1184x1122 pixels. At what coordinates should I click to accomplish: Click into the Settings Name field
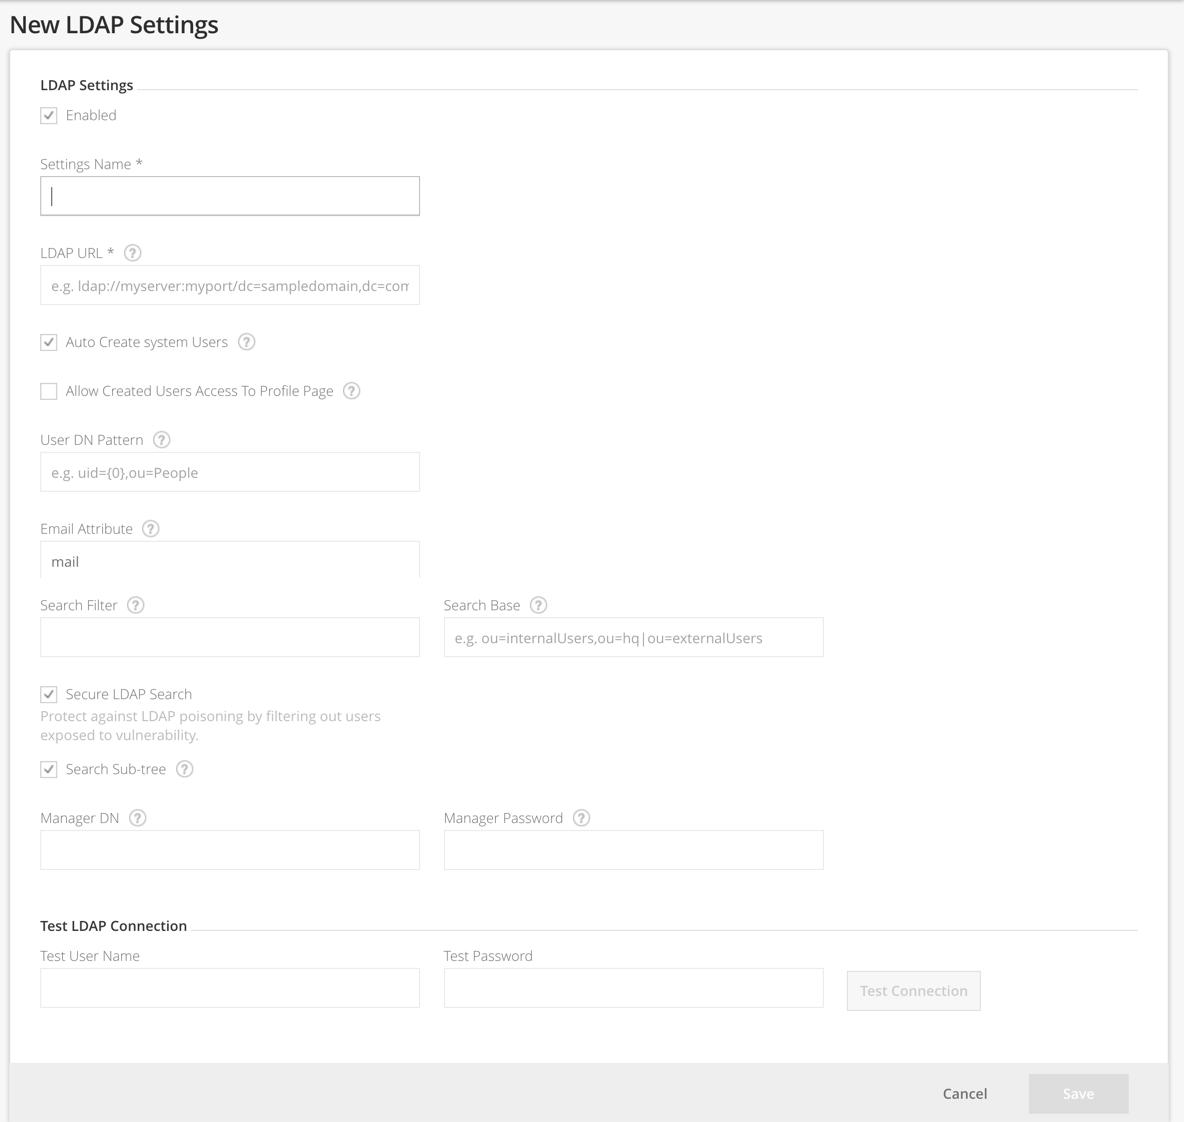point(229,195)
